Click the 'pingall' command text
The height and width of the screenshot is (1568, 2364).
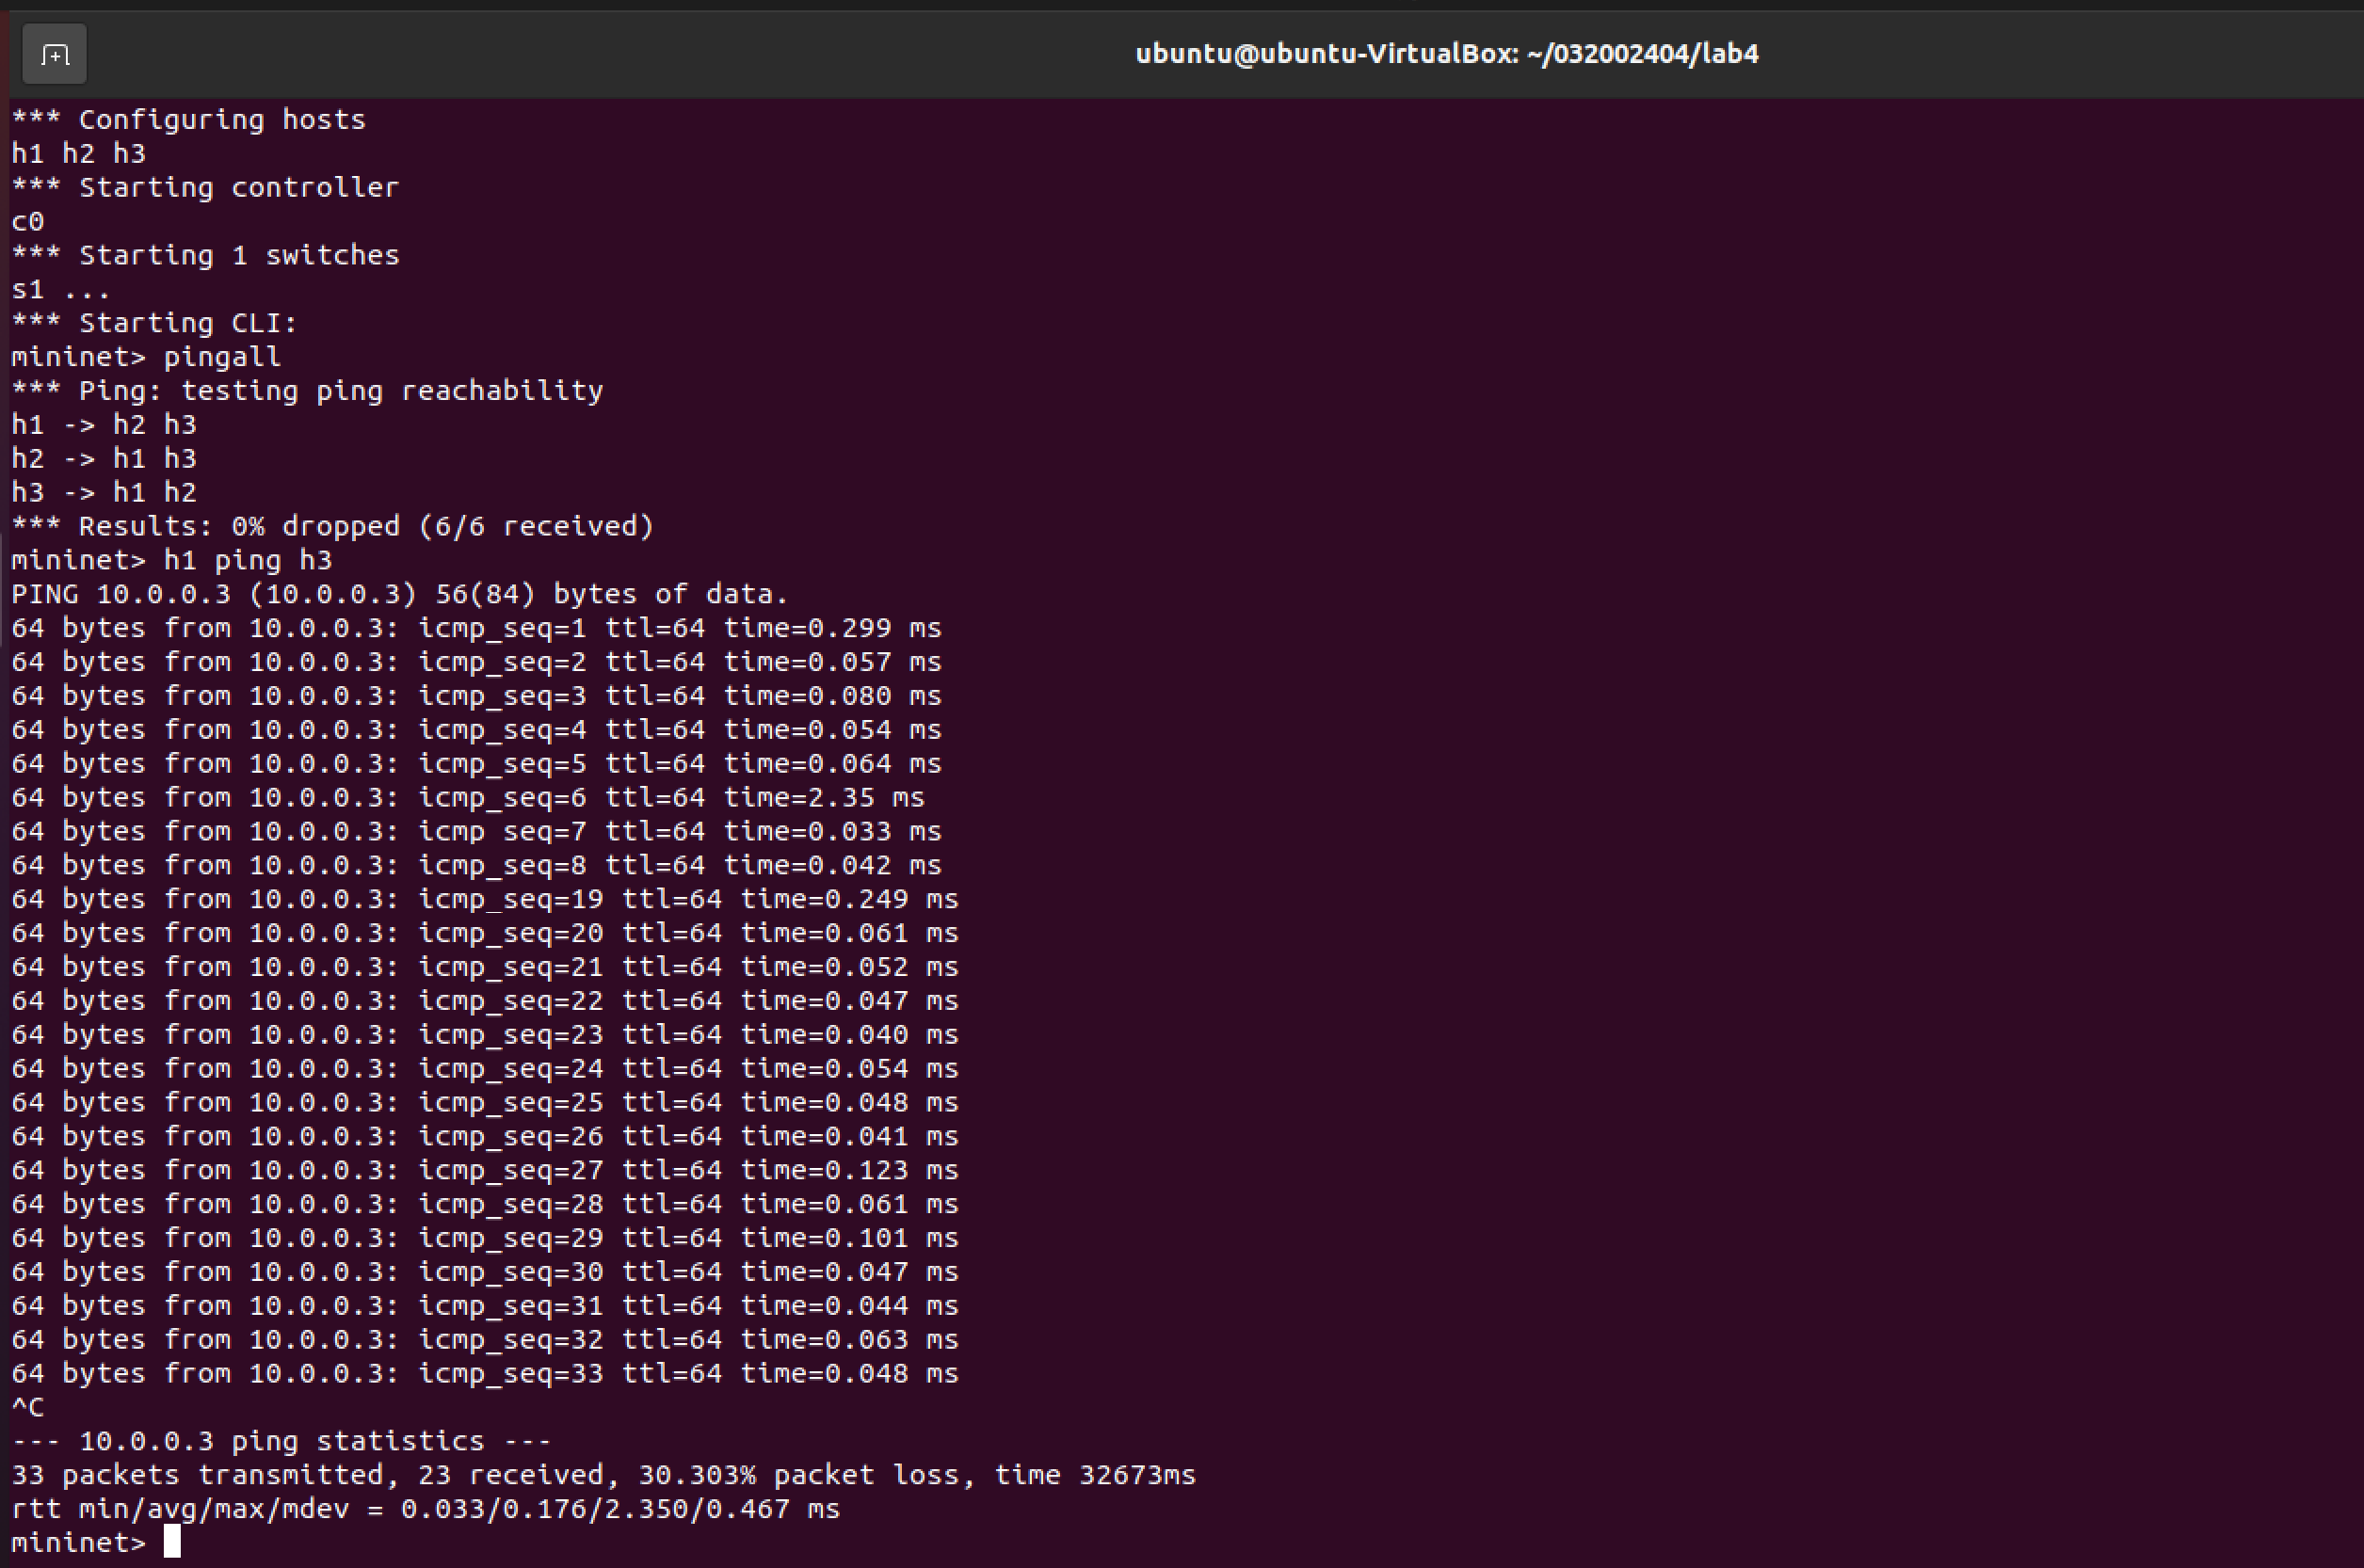[222, 357]
